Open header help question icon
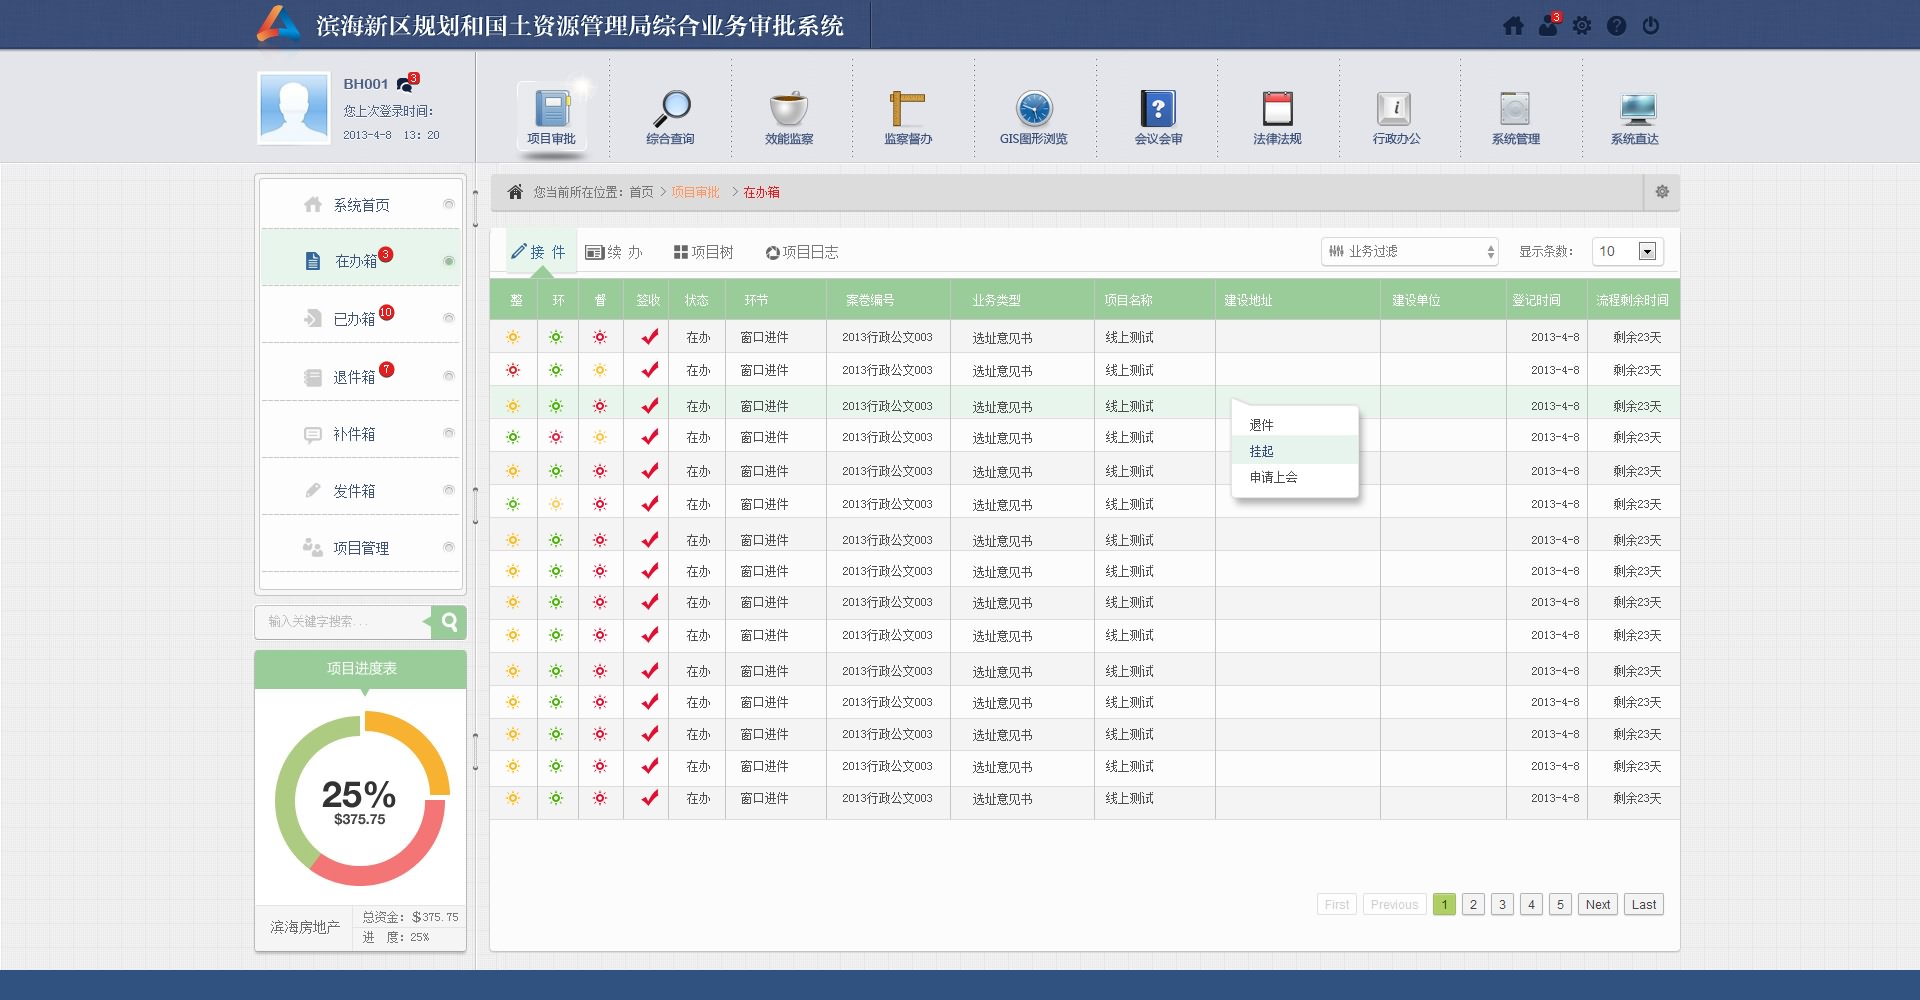This screenshot has width=1920, height=1000. point(1616,26)
